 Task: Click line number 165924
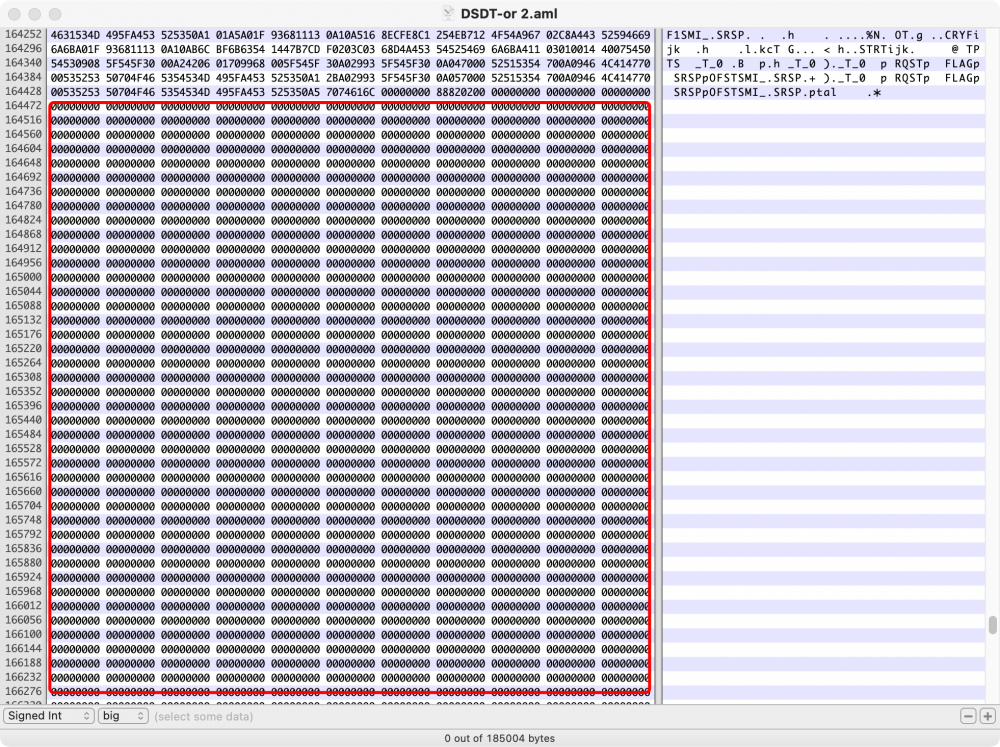point(24,577)
